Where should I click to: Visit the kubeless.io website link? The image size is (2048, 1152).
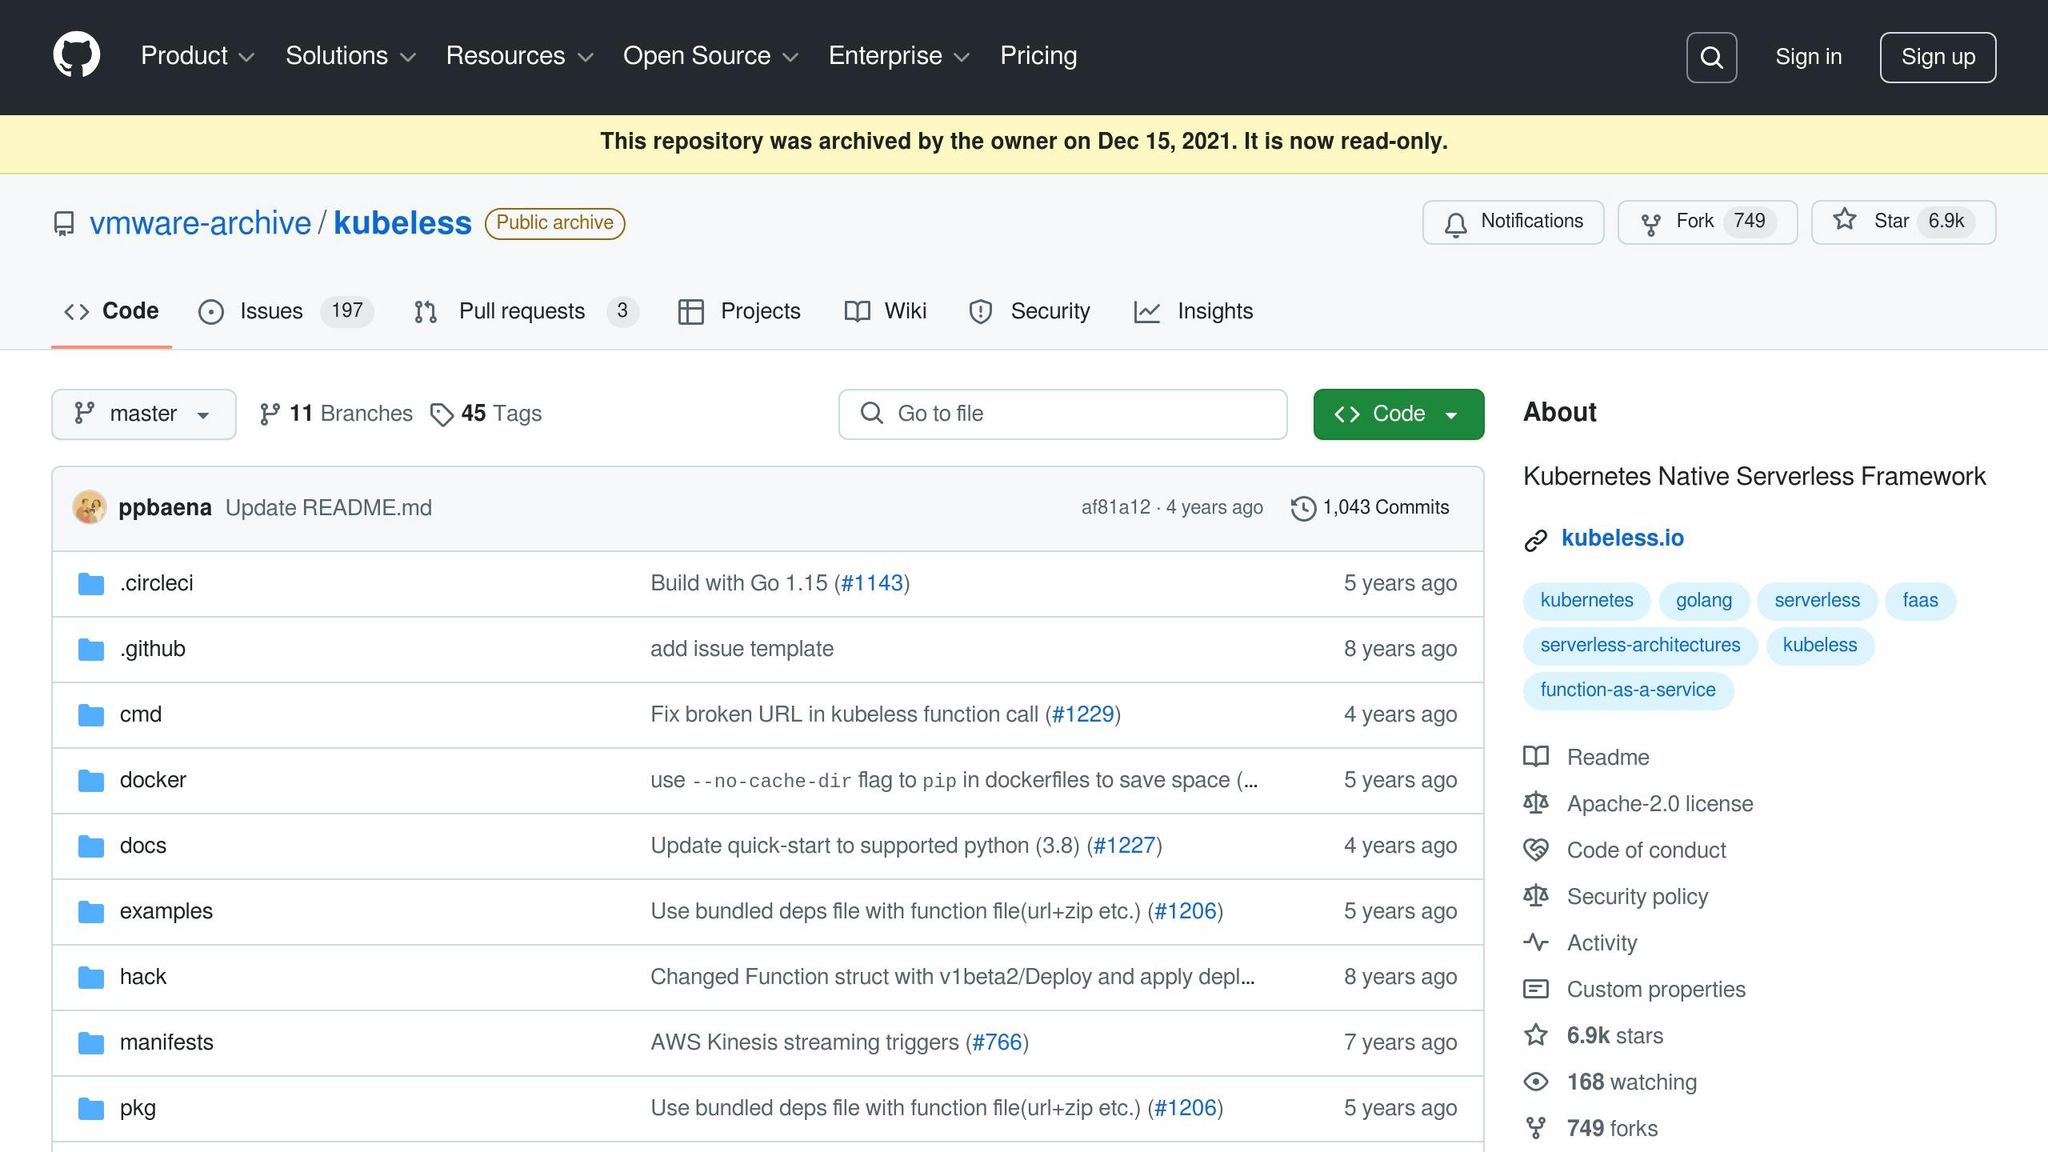[x=1622, y=538]
